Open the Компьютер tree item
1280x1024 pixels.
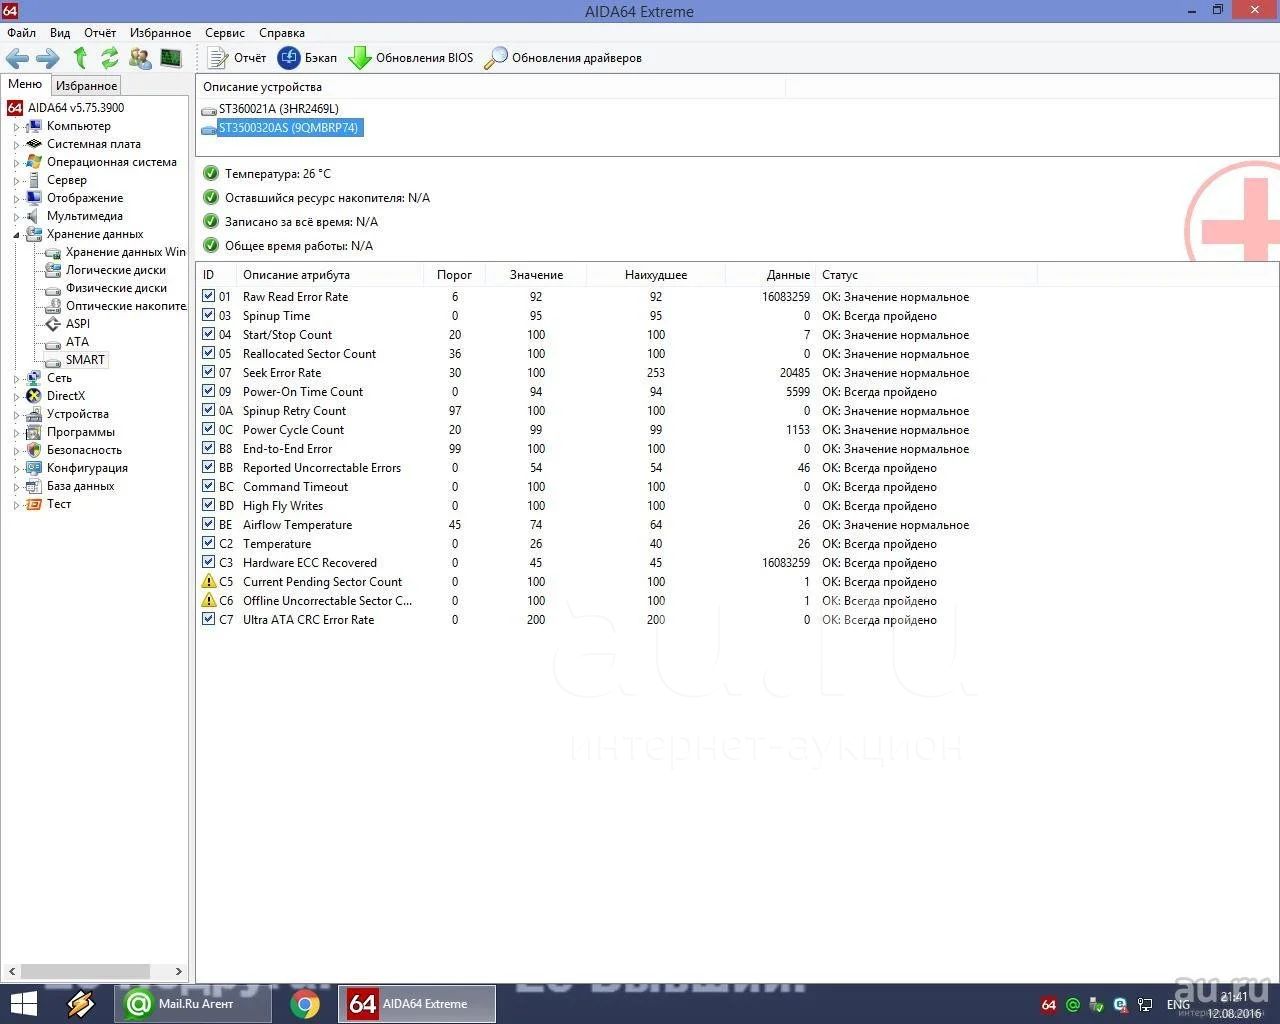coord(69,126)
